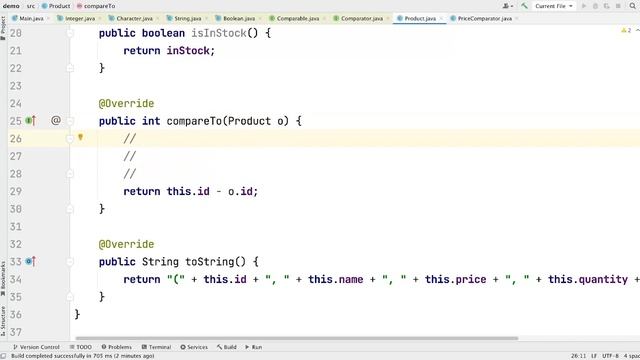The height and width of the screenshot is (360, 640).
Task: Click line number 29 in gutter
Action: tap(16, 191)
